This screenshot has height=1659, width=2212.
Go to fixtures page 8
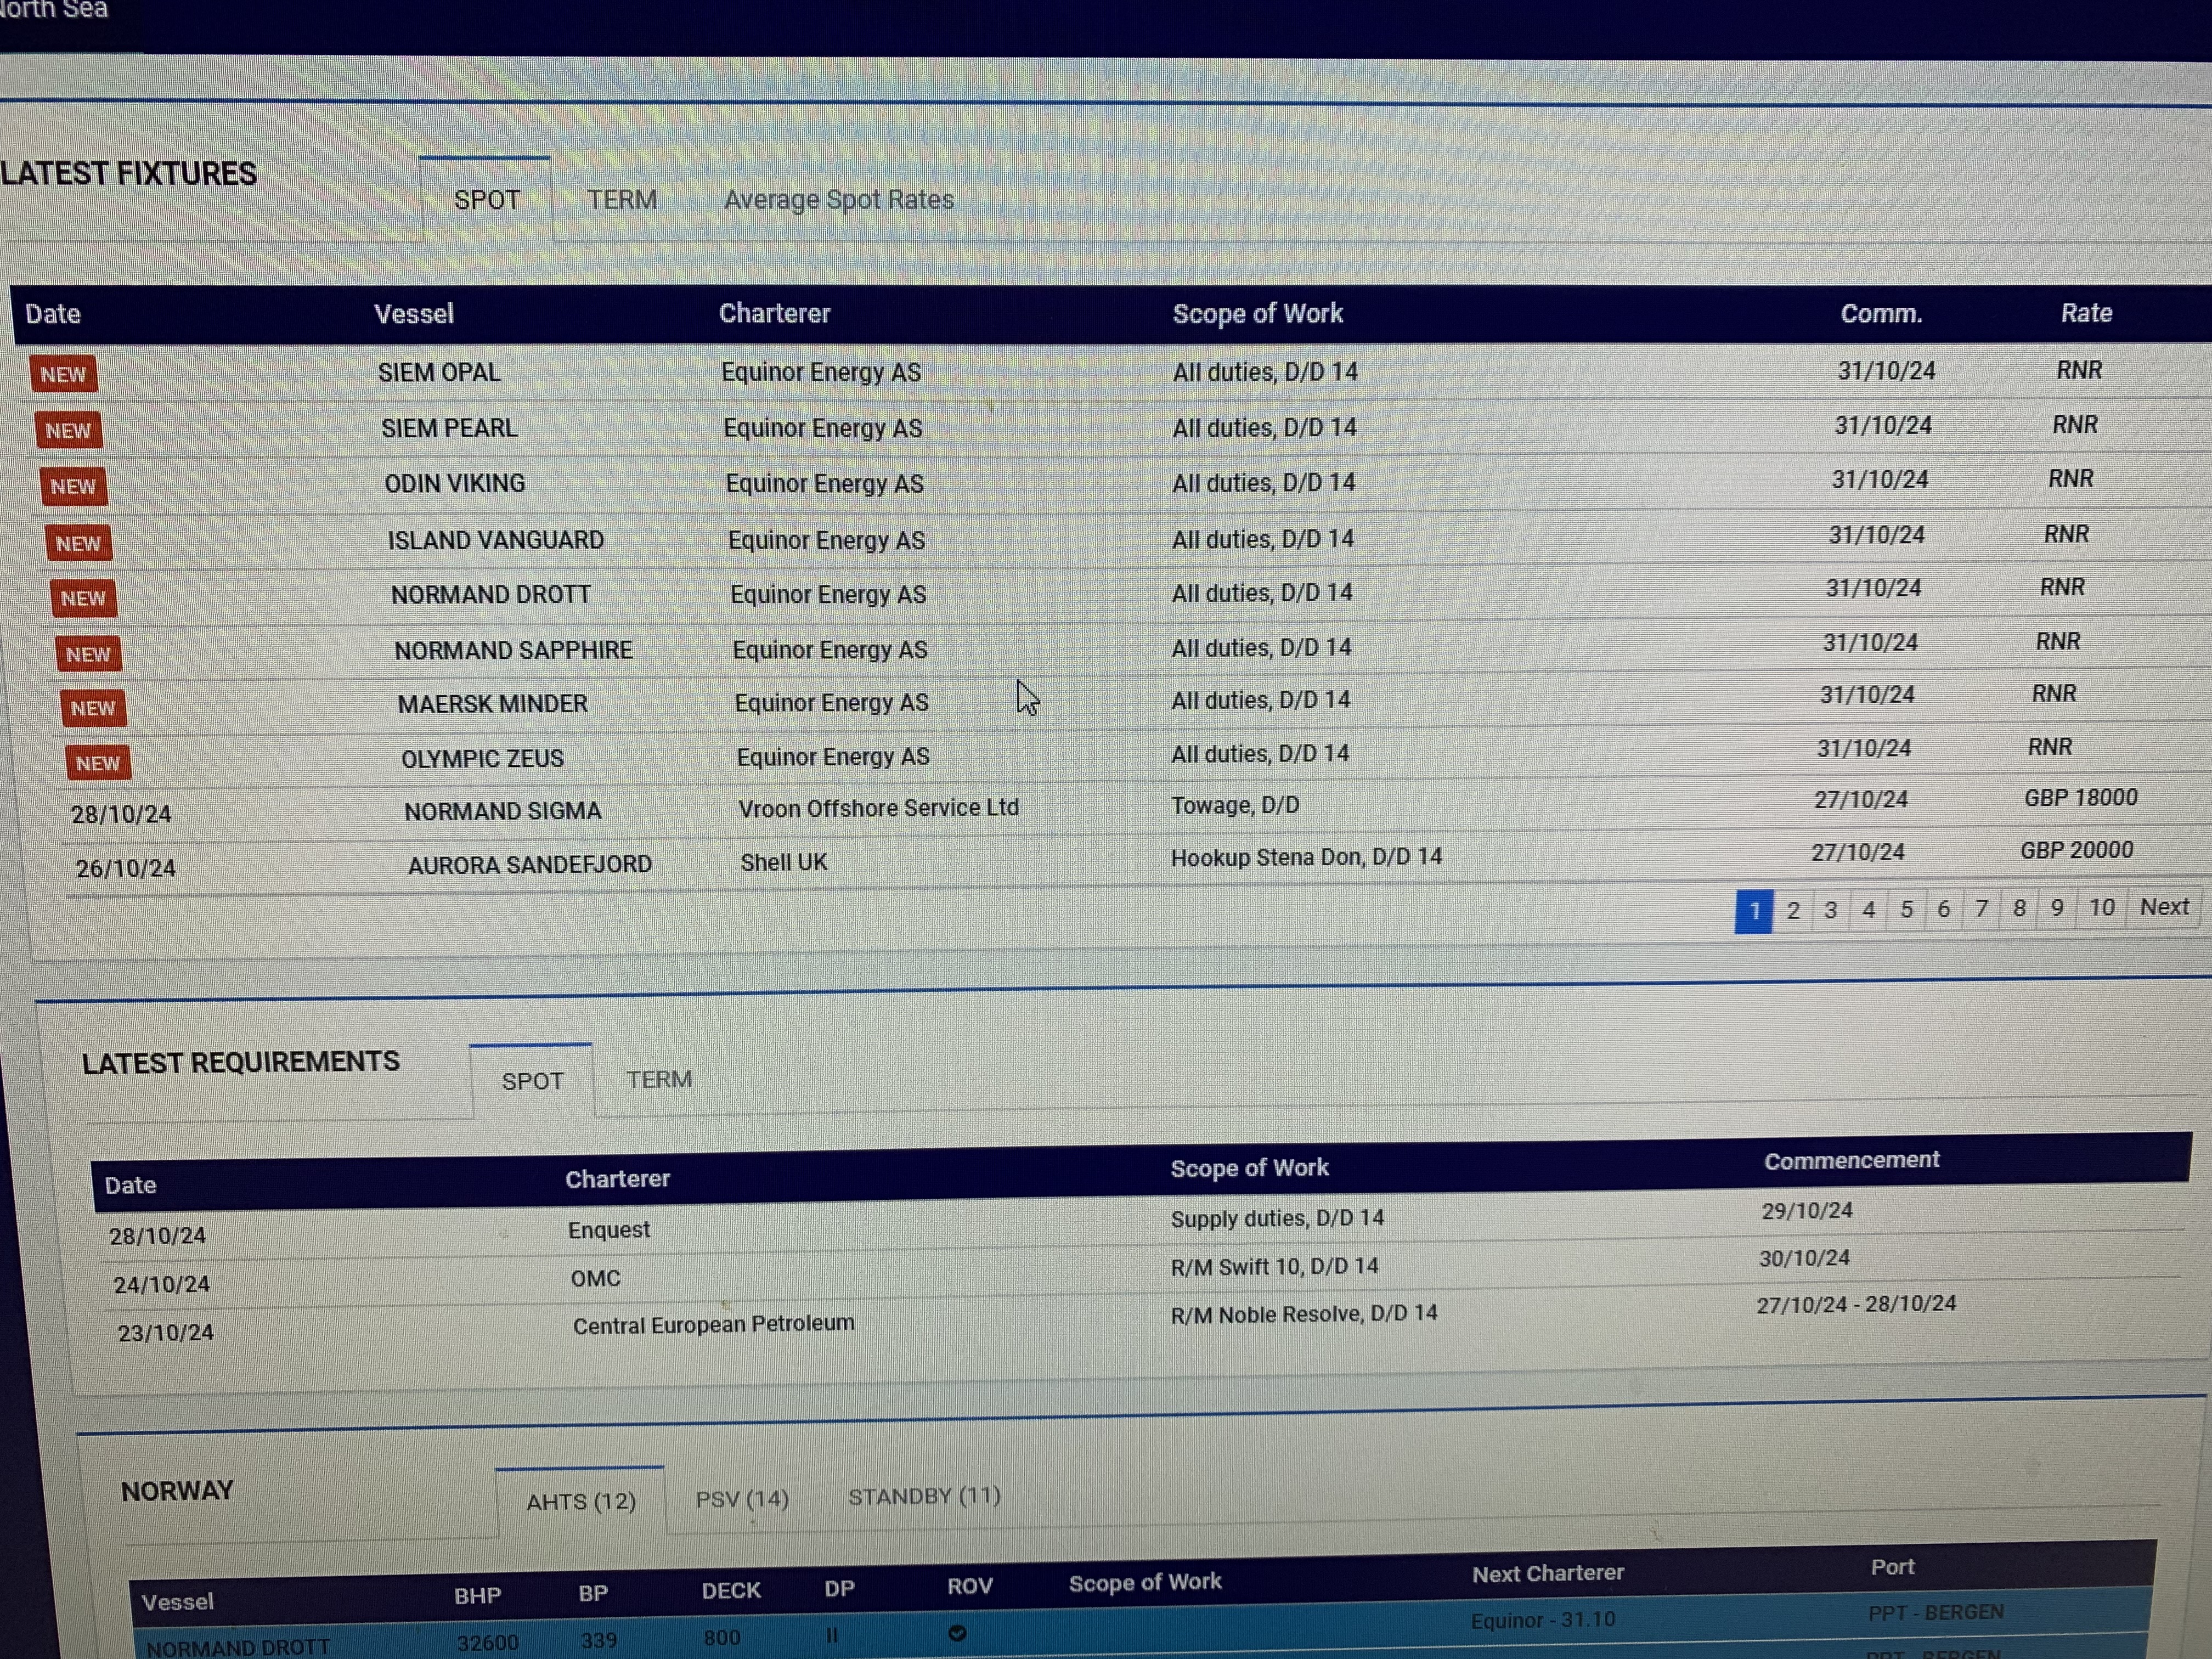pyautogui.click(x=2019, y=907)
